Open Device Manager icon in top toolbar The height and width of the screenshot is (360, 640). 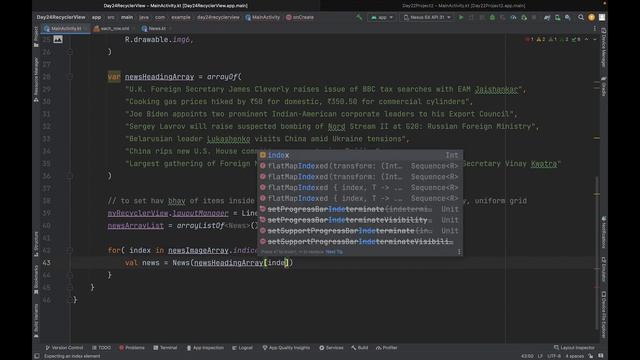558,18
